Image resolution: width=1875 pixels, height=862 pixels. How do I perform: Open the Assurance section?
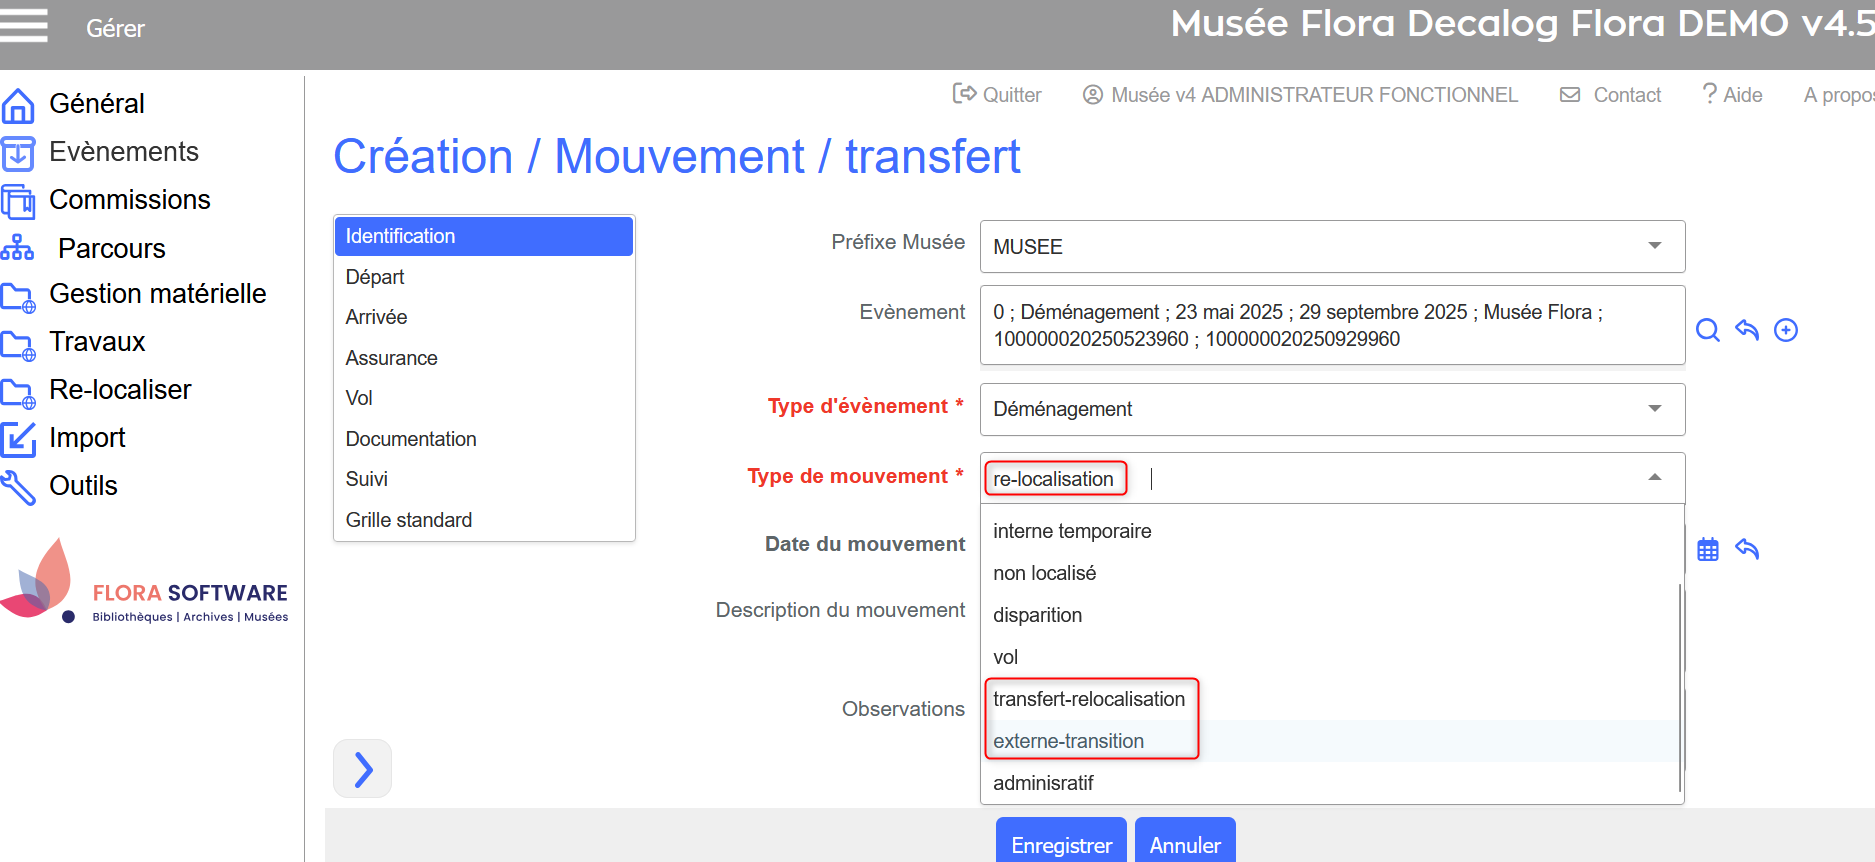(x=391, y=358)
